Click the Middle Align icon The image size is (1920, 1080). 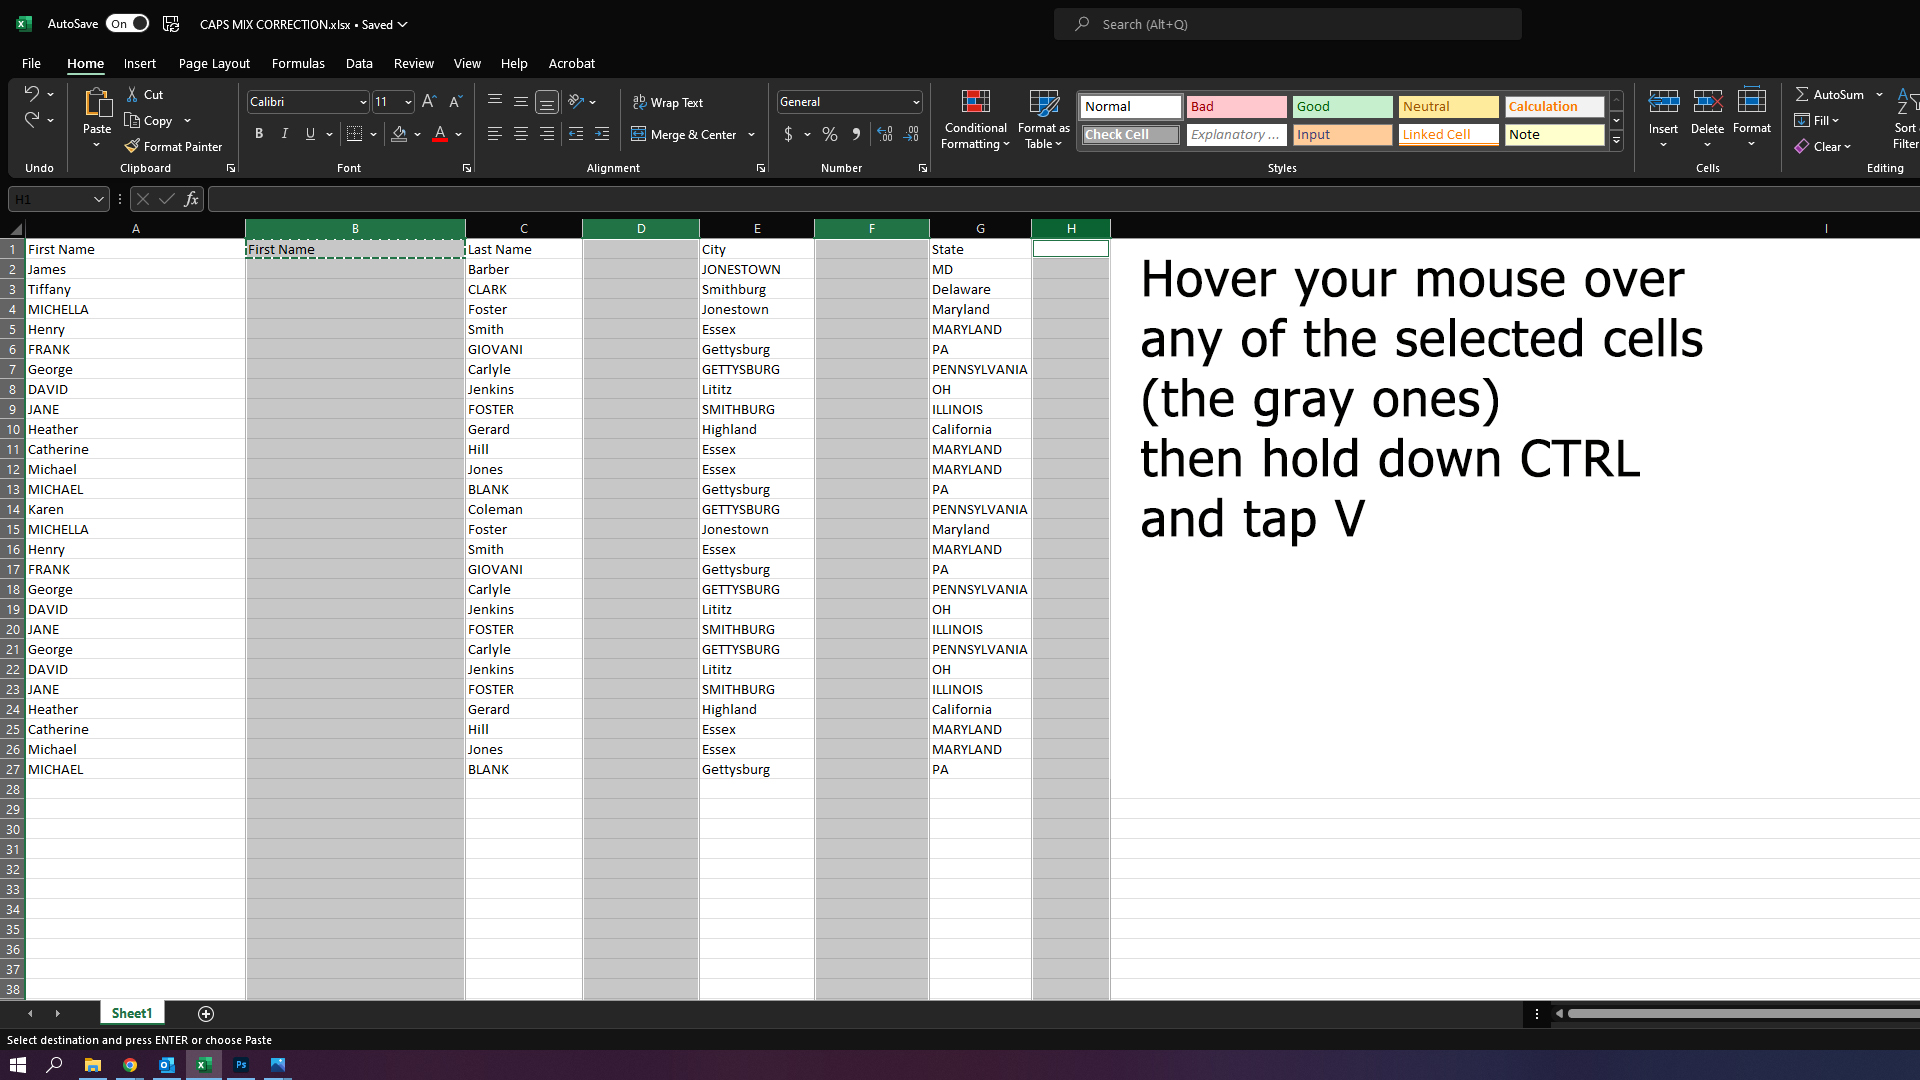[x=520, y=101]
